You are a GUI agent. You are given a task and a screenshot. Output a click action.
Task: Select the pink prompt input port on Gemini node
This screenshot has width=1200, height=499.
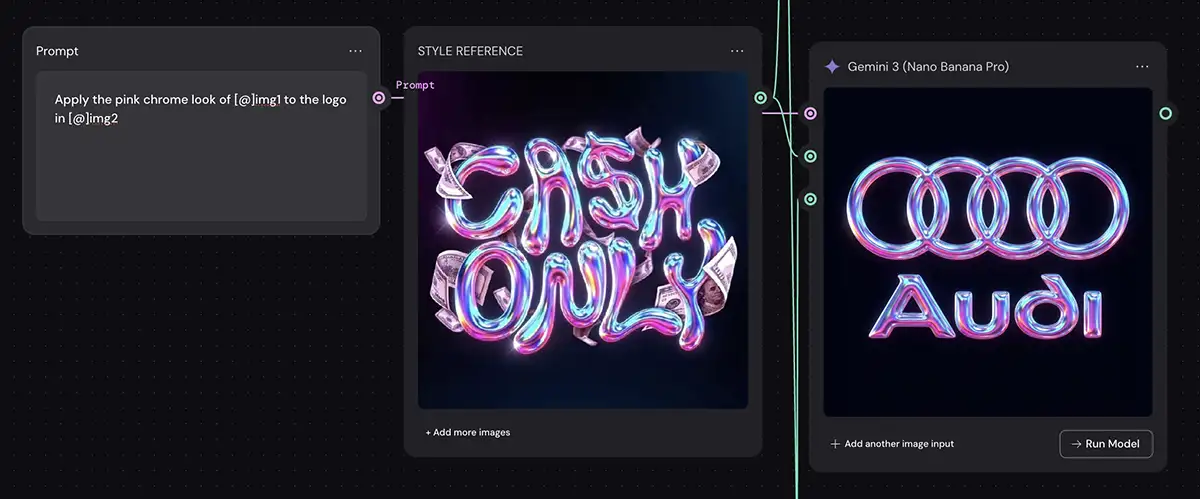[x=810, y=114]
